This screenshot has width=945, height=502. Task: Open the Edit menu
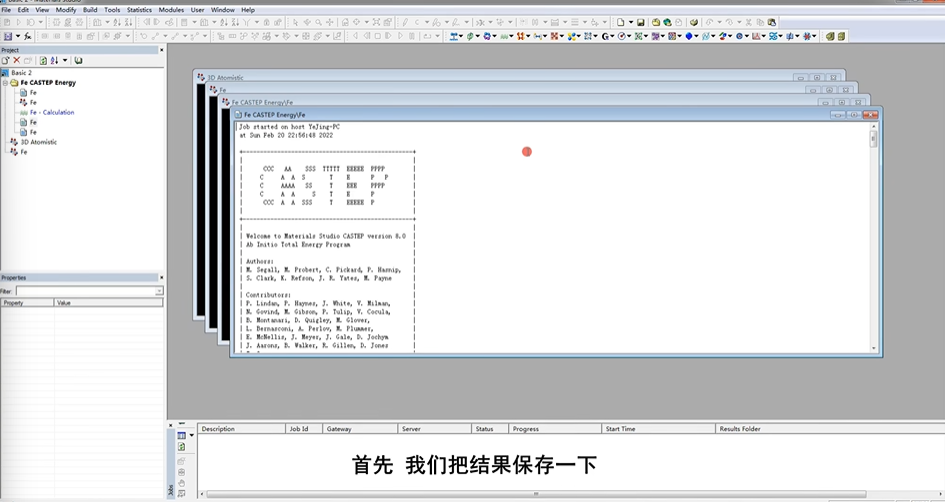point(23,10)
